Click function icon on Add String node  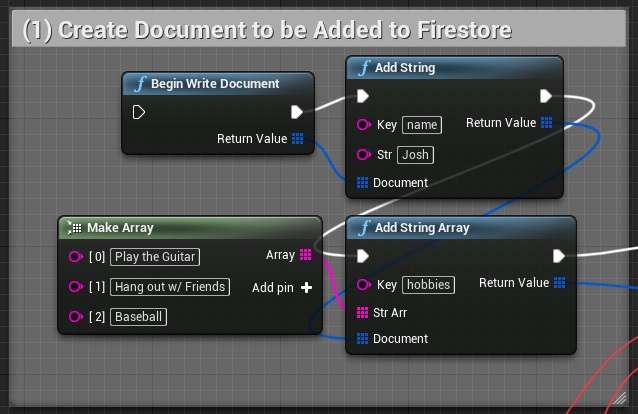(x=364, y=68)
